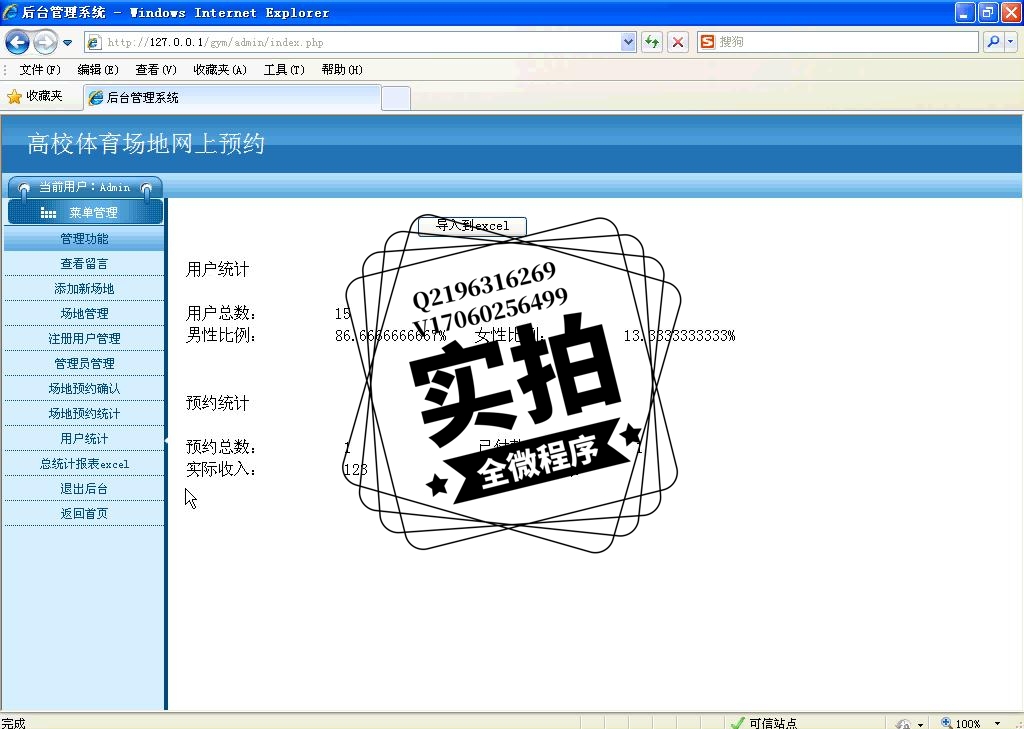Stop loading with the red X icon
This screenshot has height=729, width=1024.
coord(678,42)
